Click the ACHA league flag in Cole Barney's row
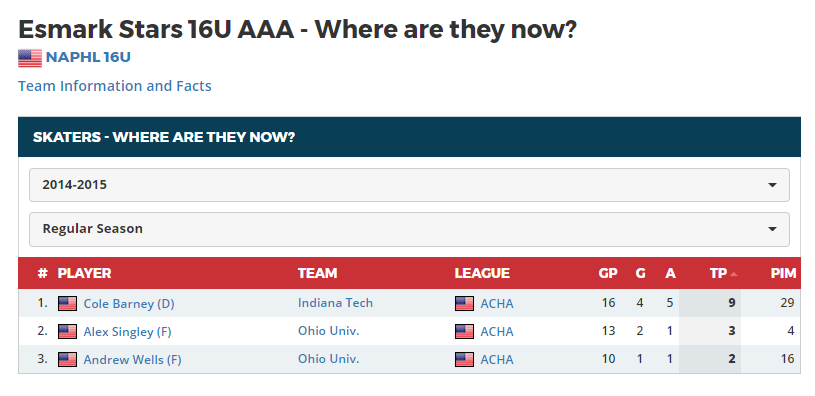The width and height of the screenshot is (815, 396). pyautogui.click(x=464, y=303)
